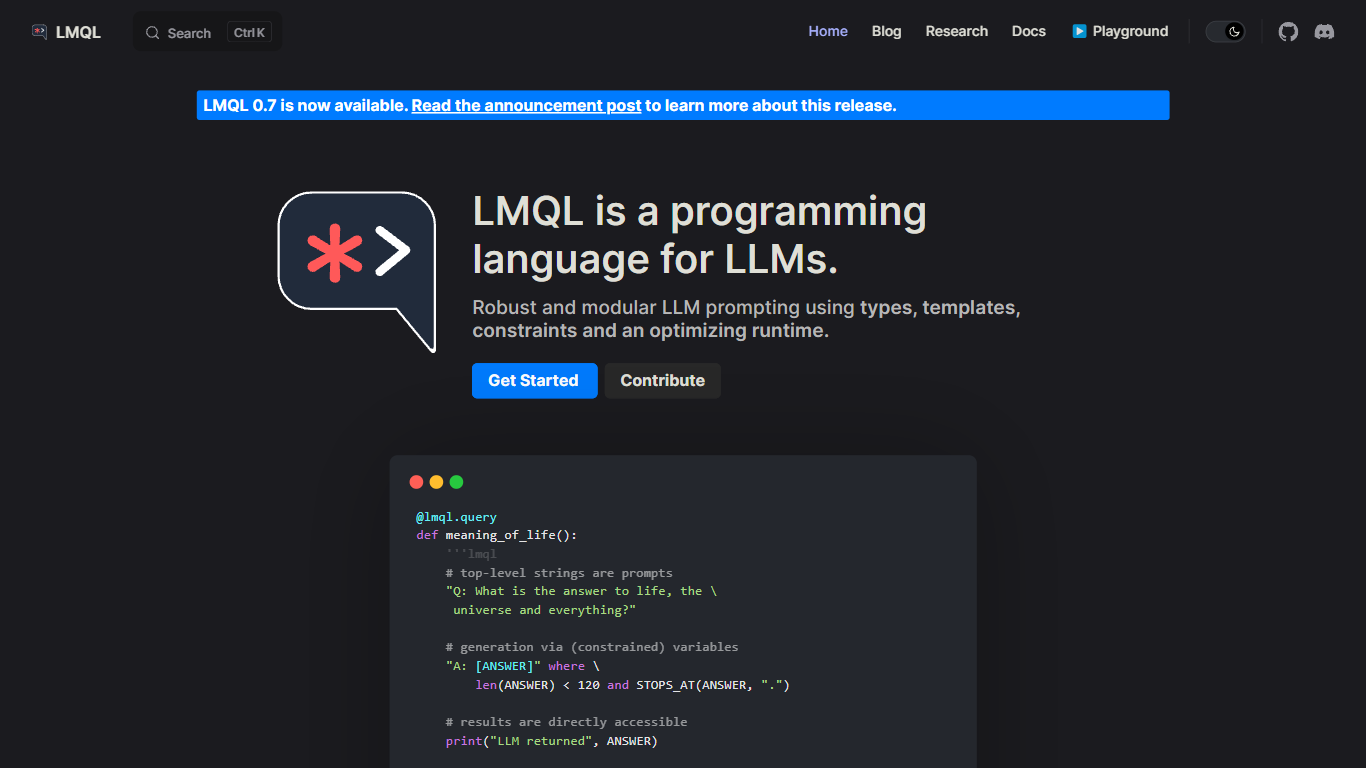
Task: Click the search magnifier icon
Action: (x=153, y=33)
